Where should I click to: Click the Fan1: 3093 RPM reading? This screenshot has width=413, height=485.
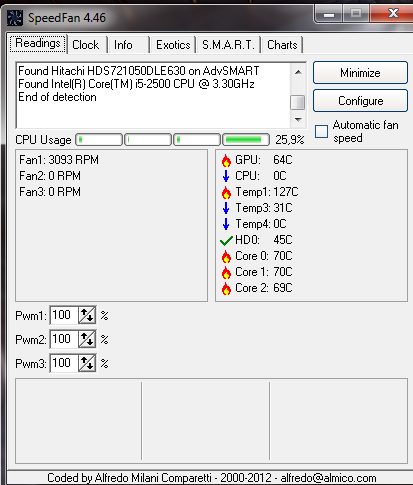[59, 160]
